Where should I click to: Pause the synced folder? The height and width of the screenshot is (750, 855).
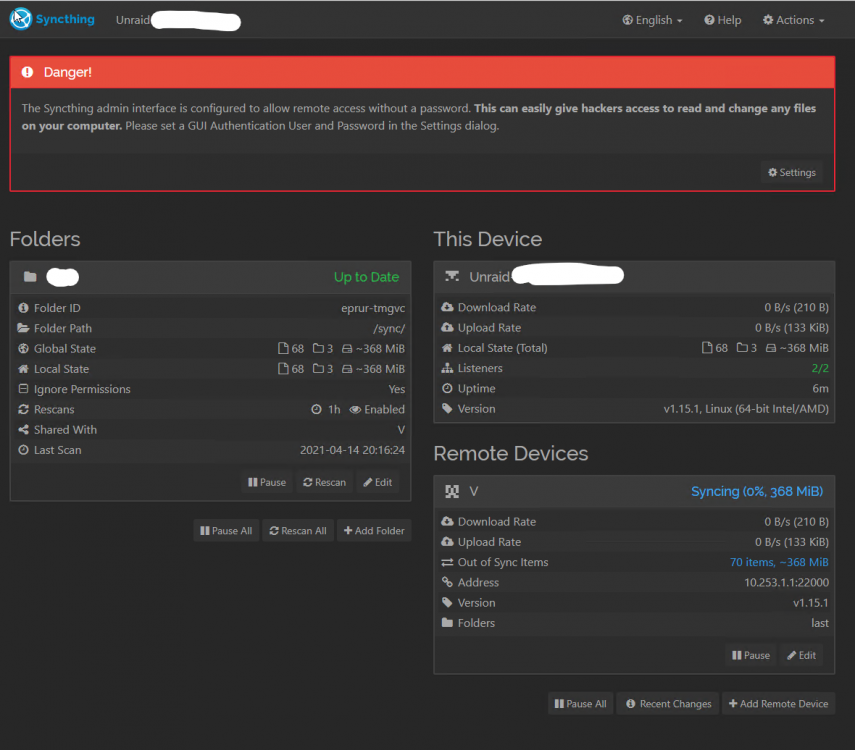tap(267, 482)
